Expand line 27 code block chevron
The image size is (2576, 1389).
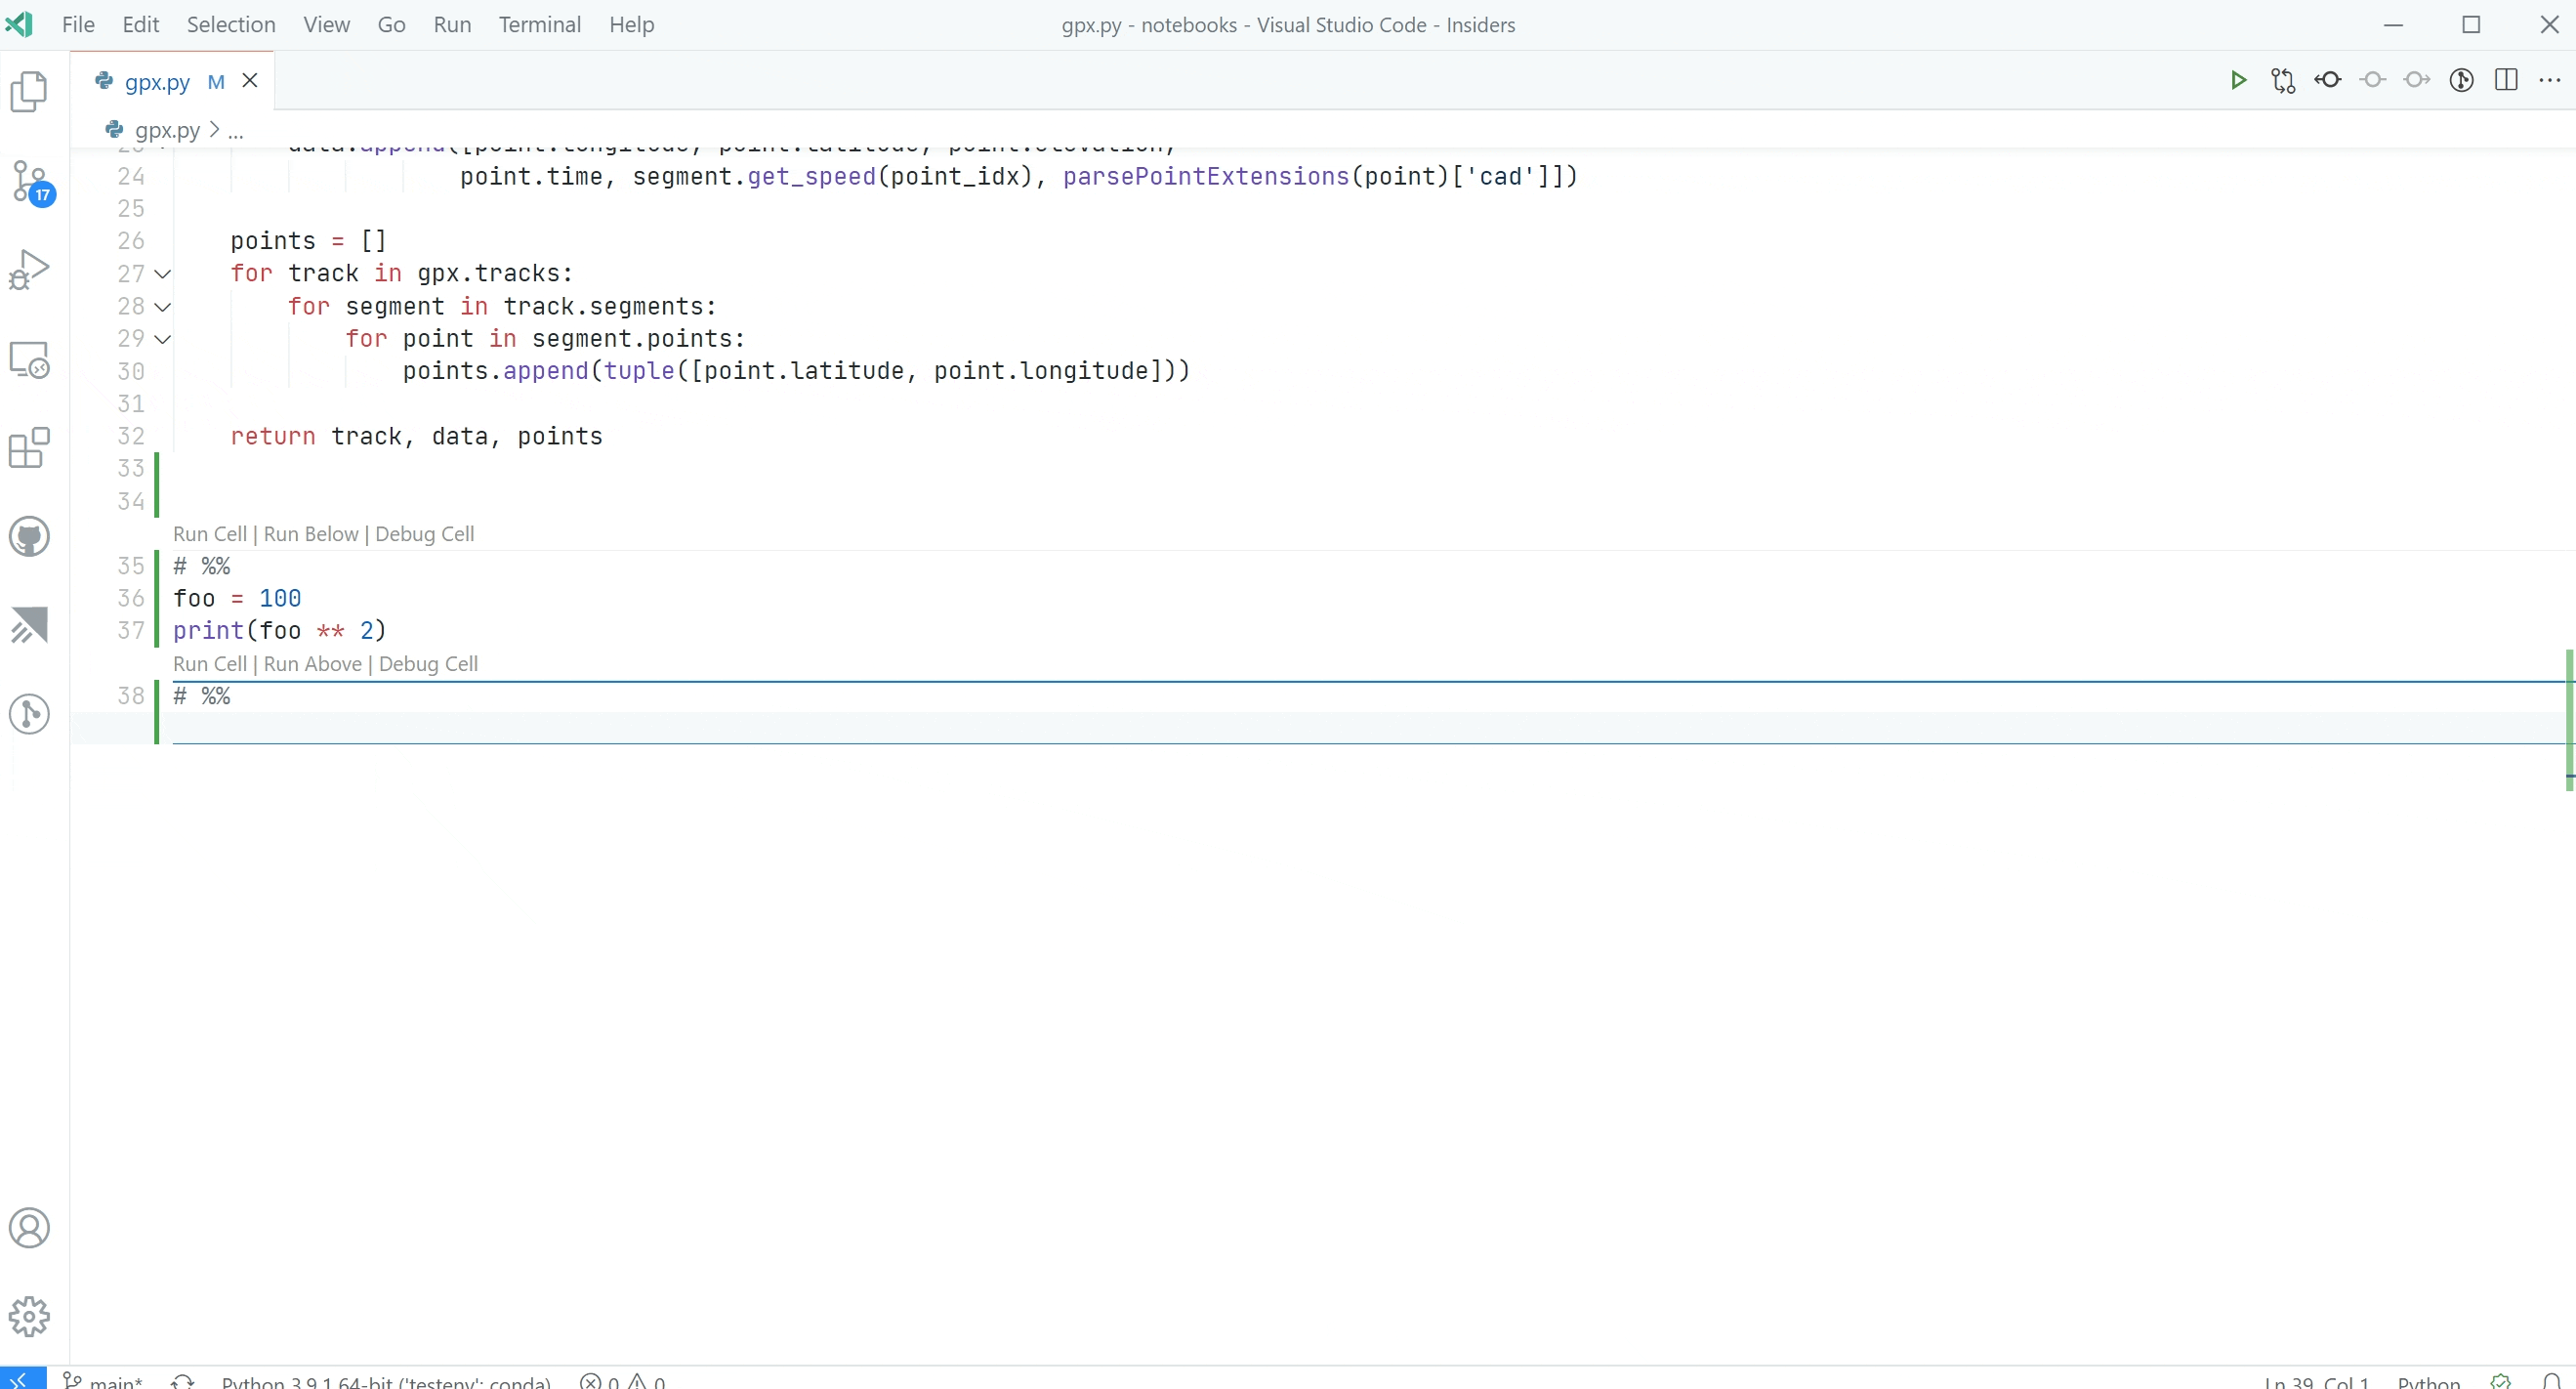pos(162,272)
